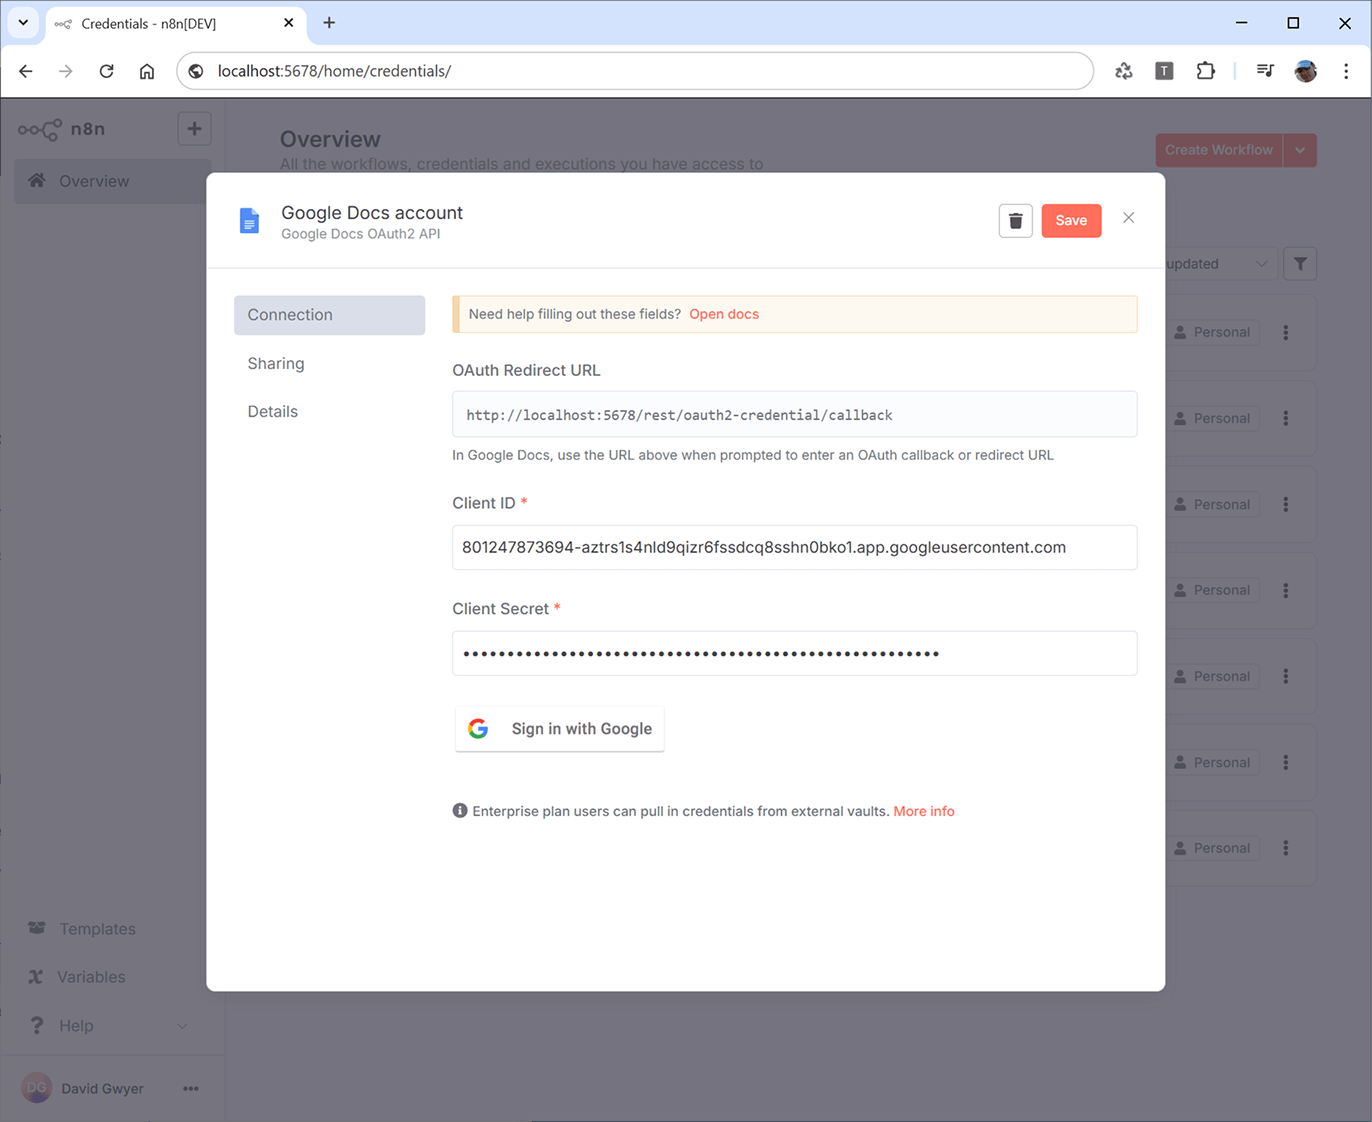Close the Credentials - n8n[DEV] tab
Image resolution: width=1372 pixels, height=1122 pixels.
288,23
